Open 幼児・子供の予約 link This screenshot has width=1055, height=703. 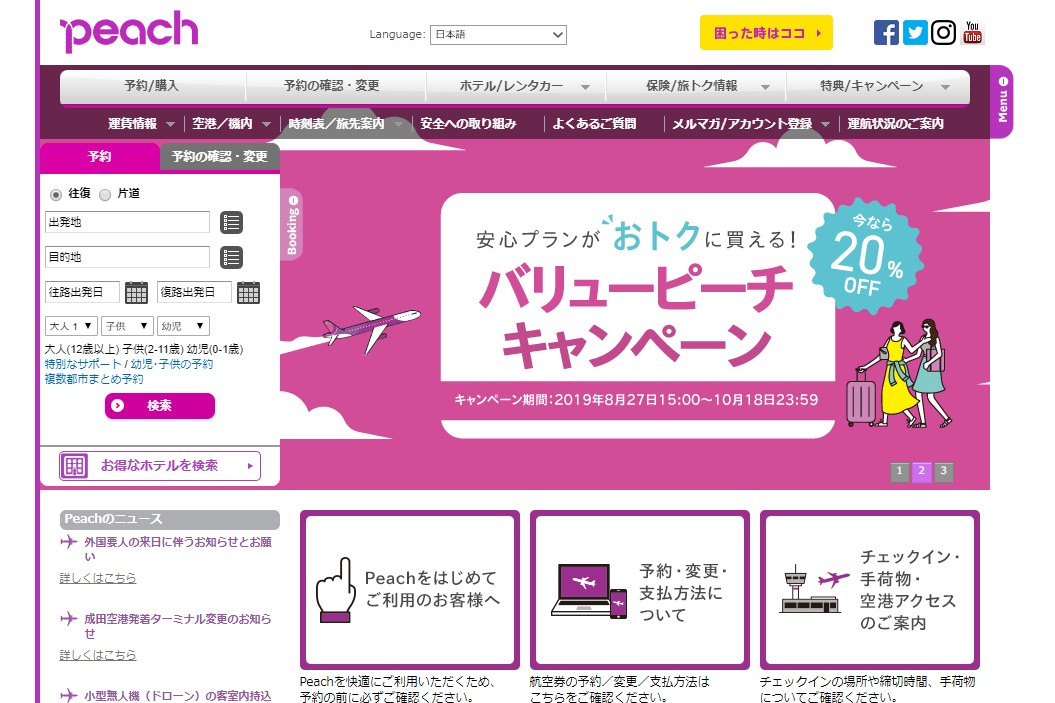click(172, 364)
